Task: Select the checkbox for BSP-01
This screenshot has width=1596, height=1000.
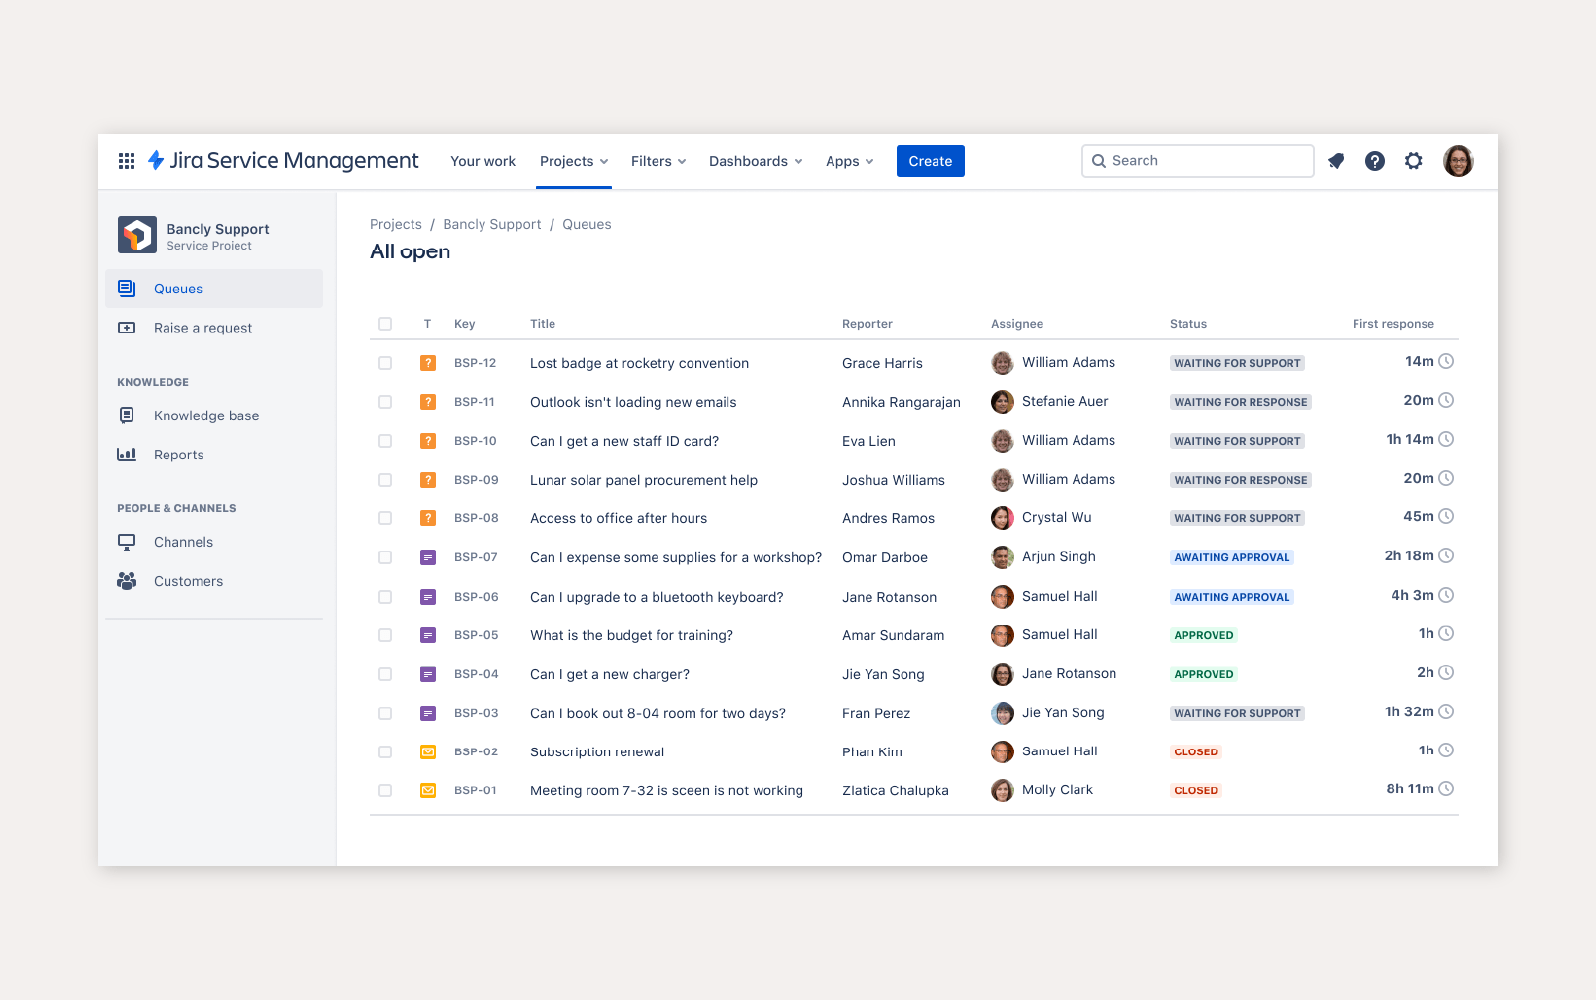Action: point(385,790)
